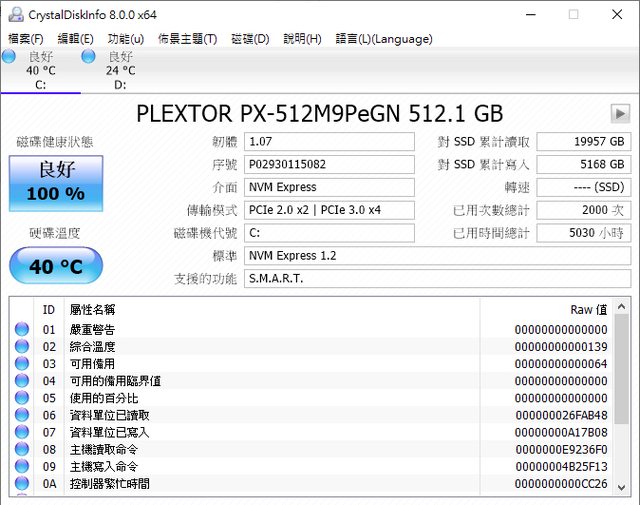The image size is (640, 505).
Task: Click the 良好 100% health status button
Action: click(x=55, y=182)
